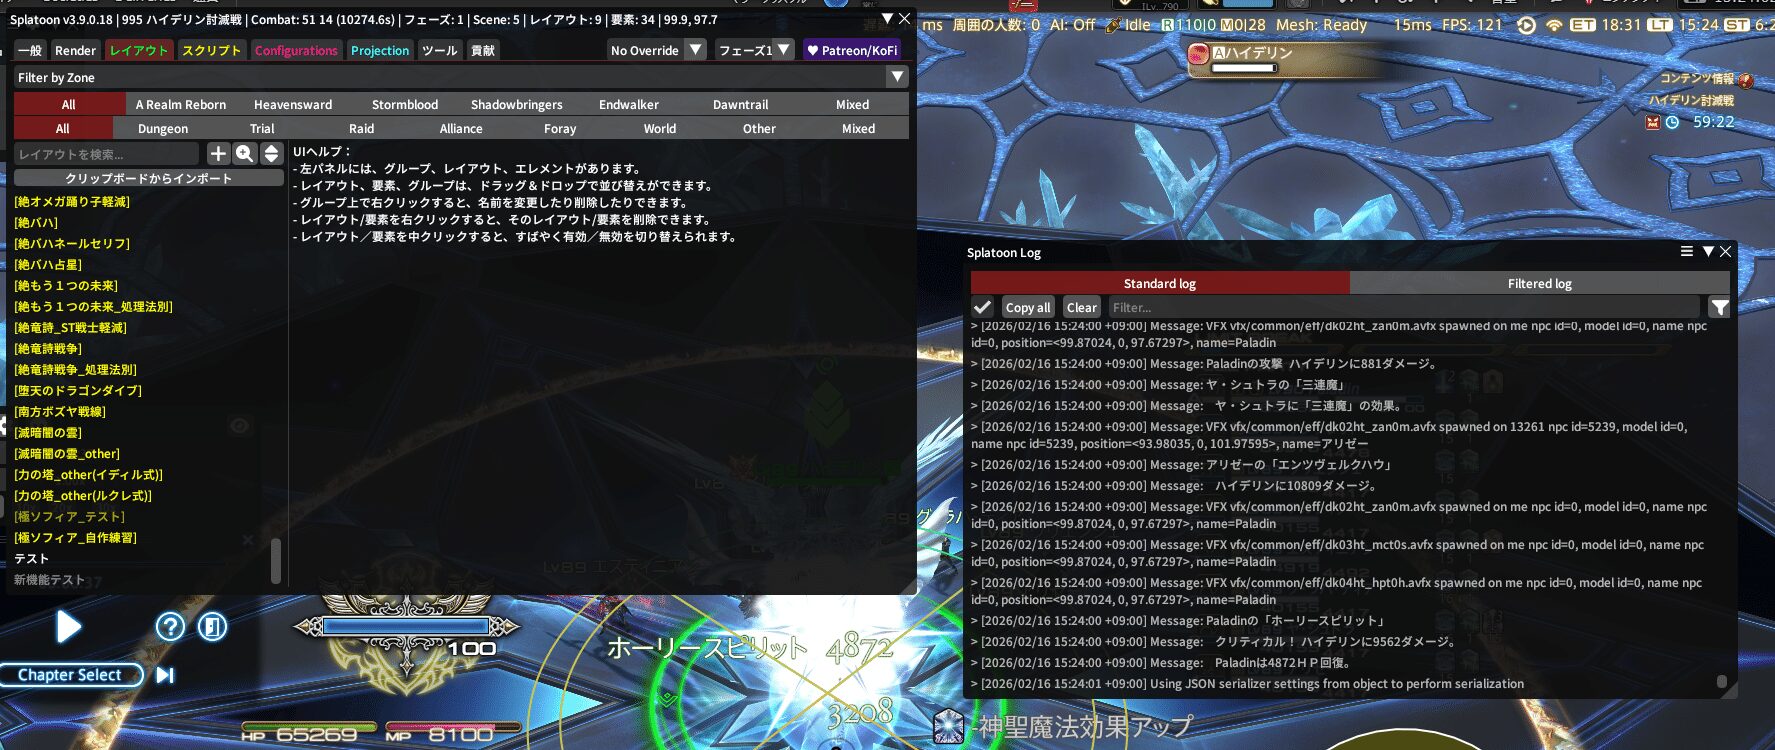Image resolution: width=1775 pixels, height=750 pixels.
Task: Collapse the Filter by Zone section
Action: [x=897, y=77]
